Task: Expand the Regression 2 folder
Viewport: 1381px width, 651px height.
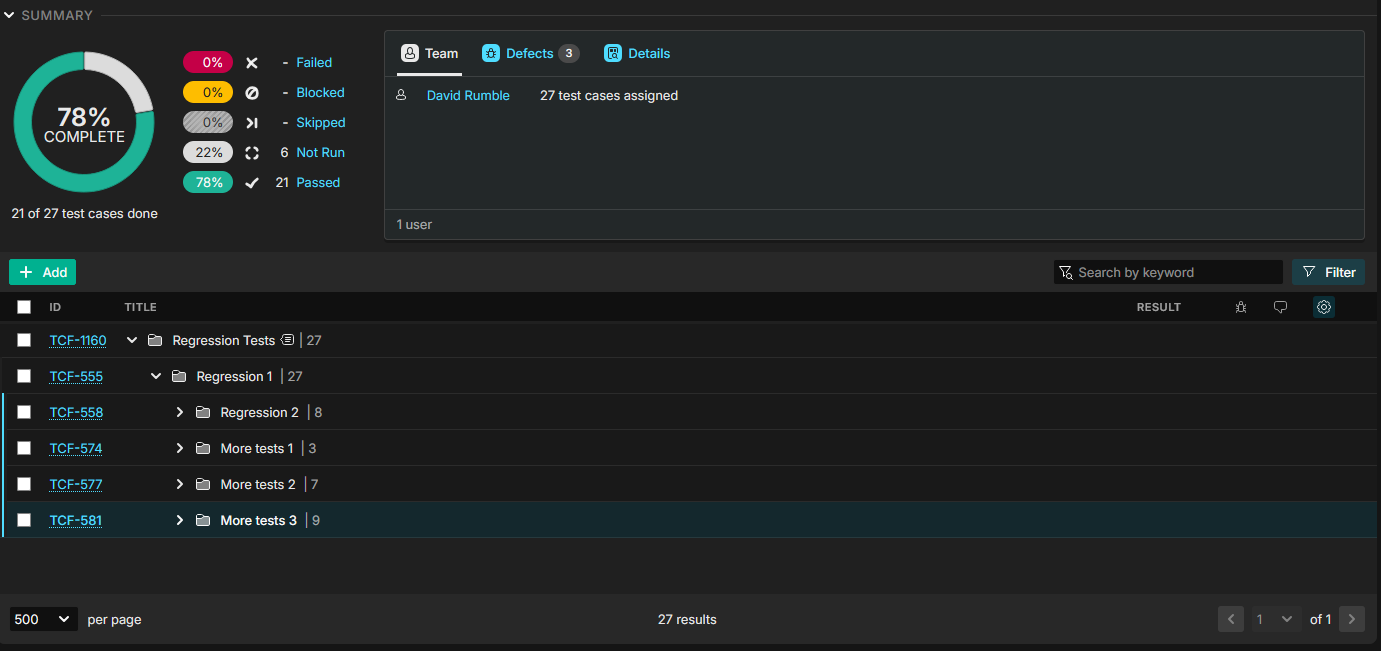Action: (x=180, y=412)
